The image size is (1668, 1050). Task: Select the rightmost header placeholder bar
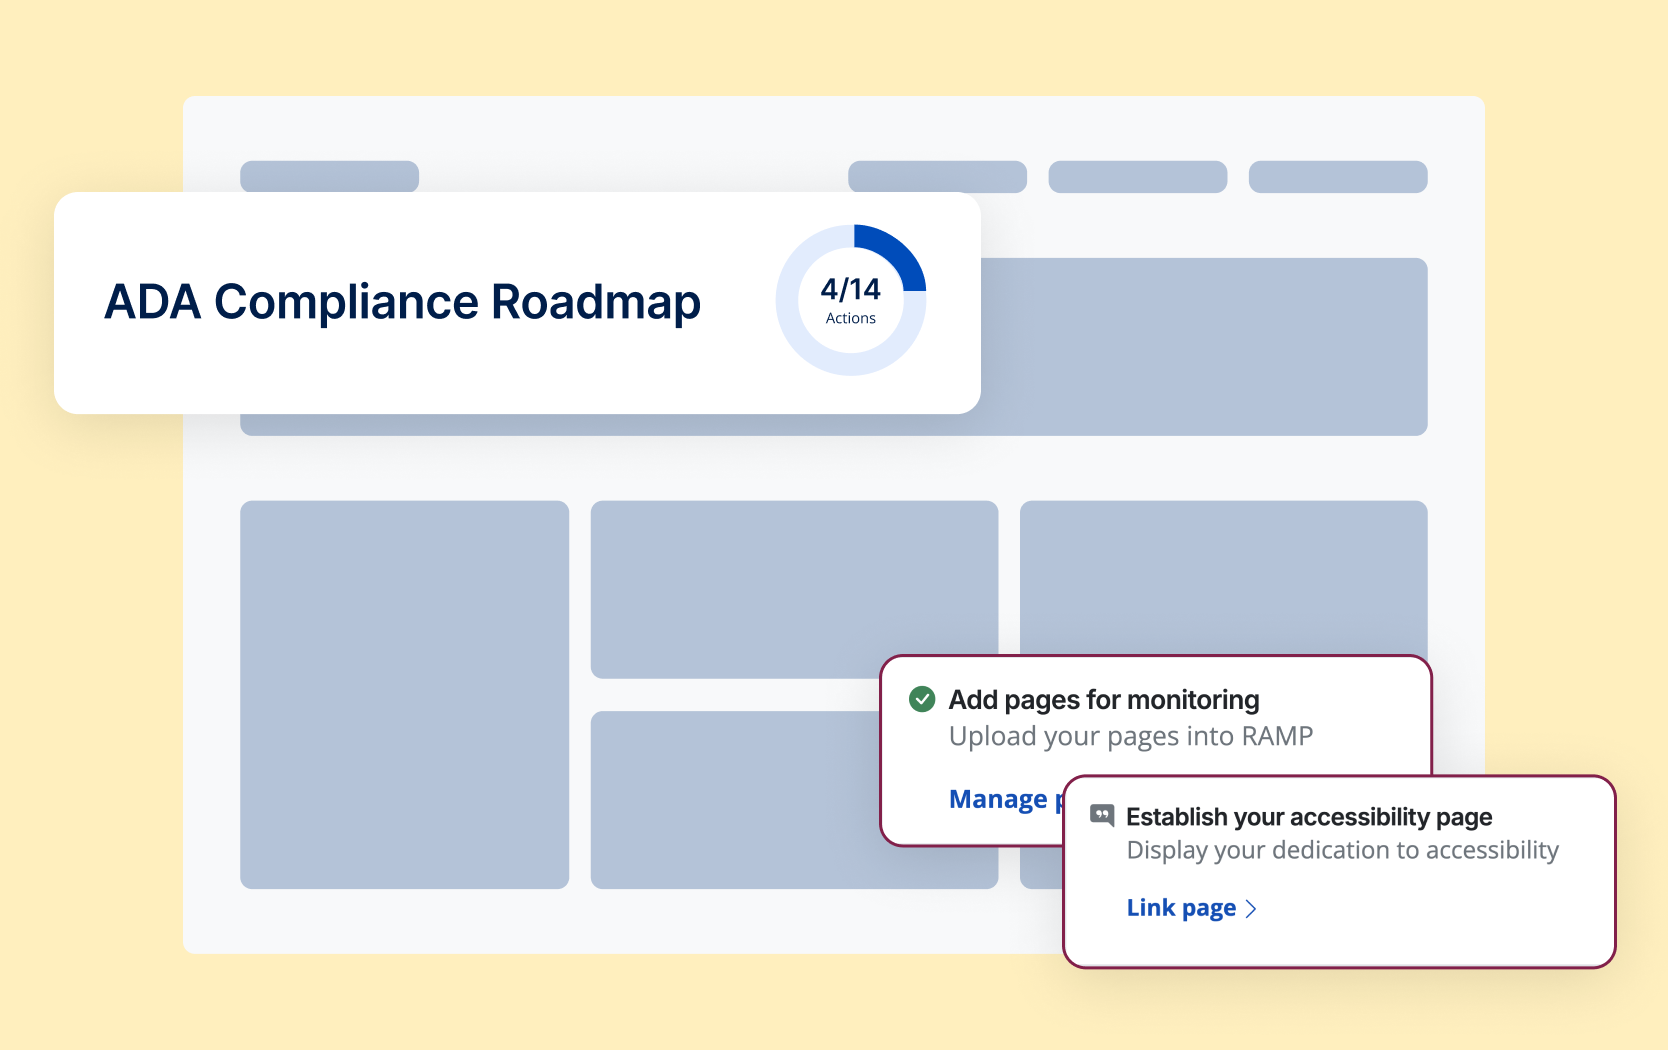[x=1337, y=176]
